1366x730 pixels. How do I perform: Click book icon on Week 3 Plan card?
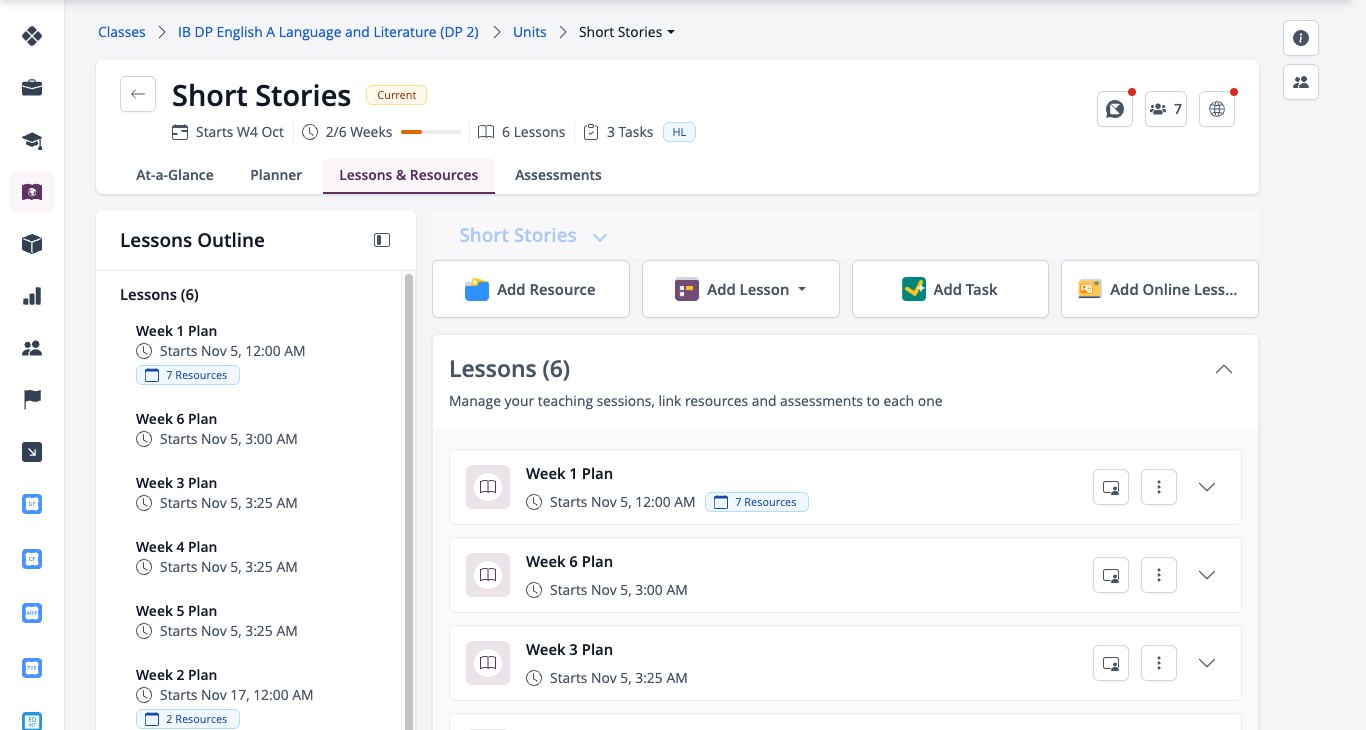coord(488,663)
